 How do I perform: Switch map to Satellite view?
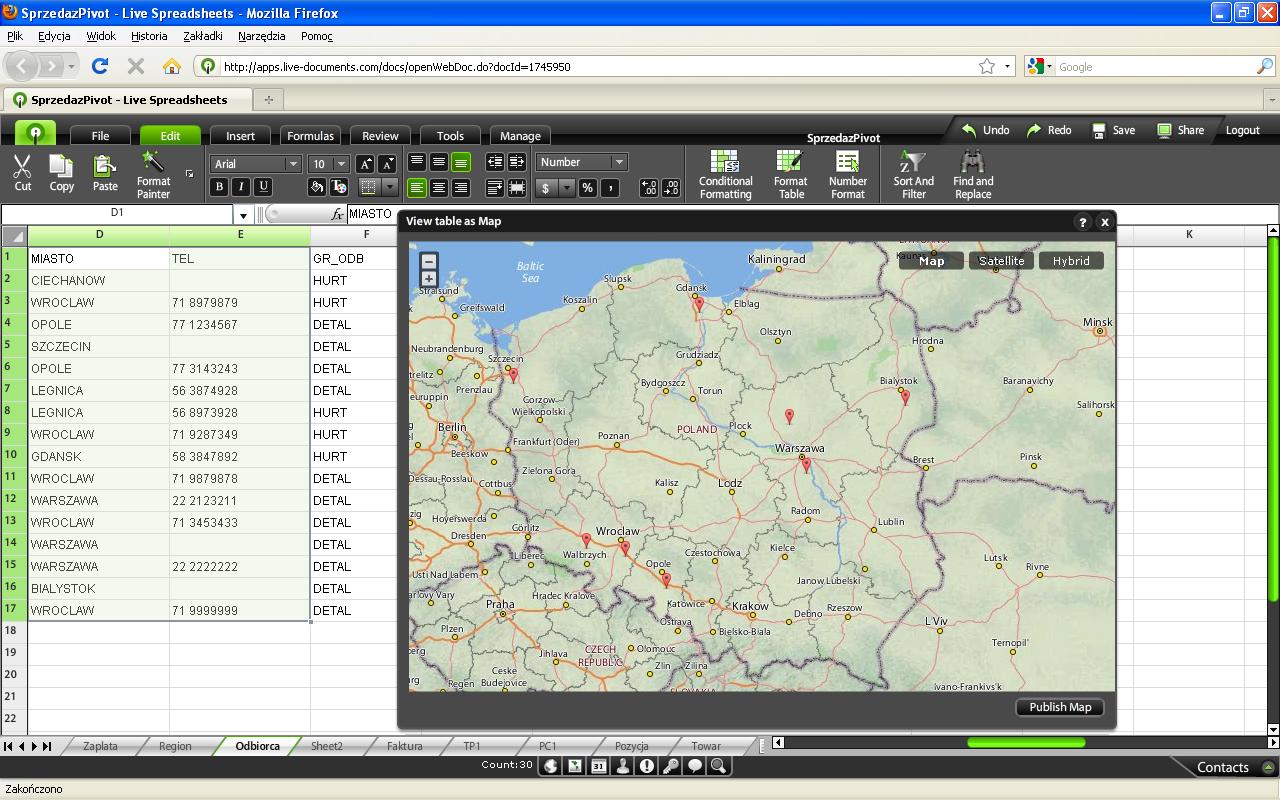[x=1001, y=261]
